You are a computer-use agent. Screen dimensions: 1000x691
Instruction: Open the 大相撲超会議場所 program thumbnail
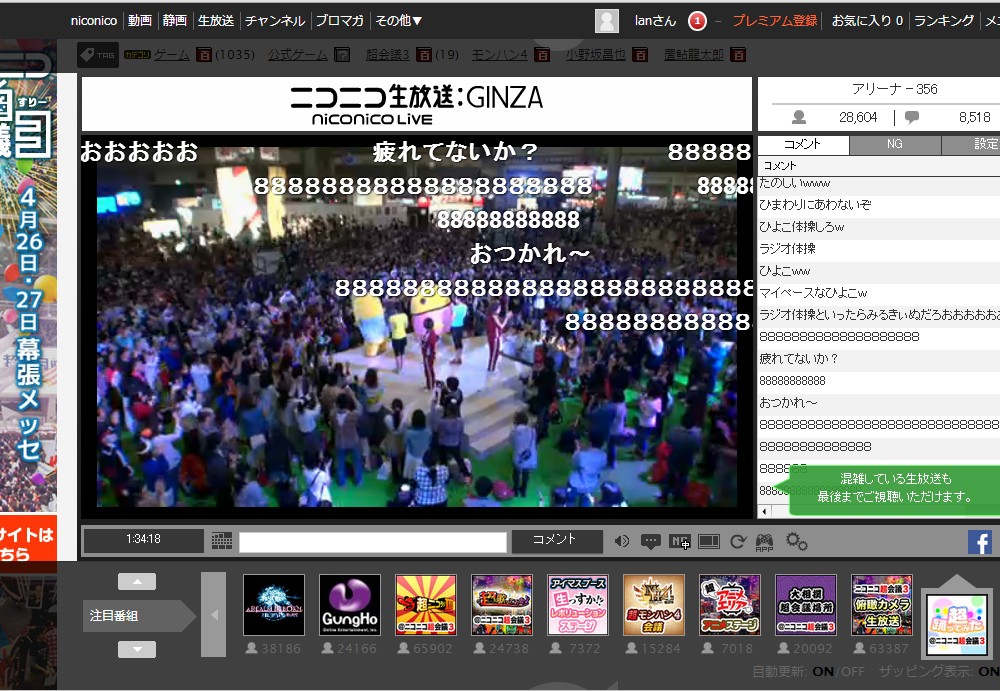[805, 605]
